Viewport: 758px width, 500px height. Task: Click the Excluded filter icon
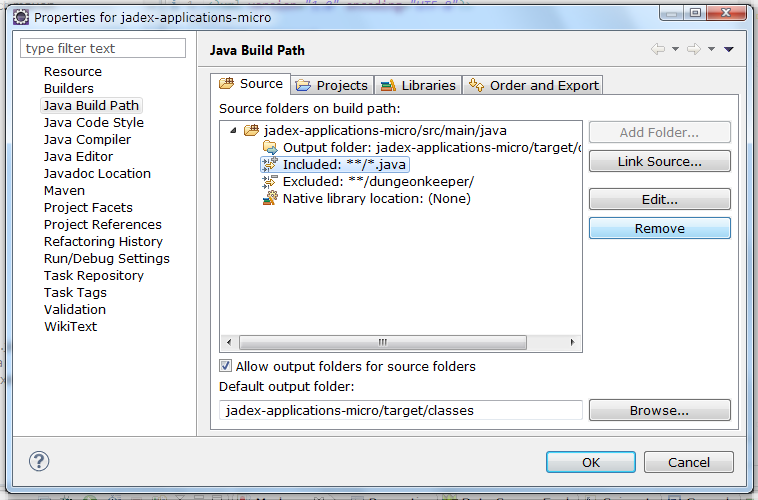(x=269, y=182)
